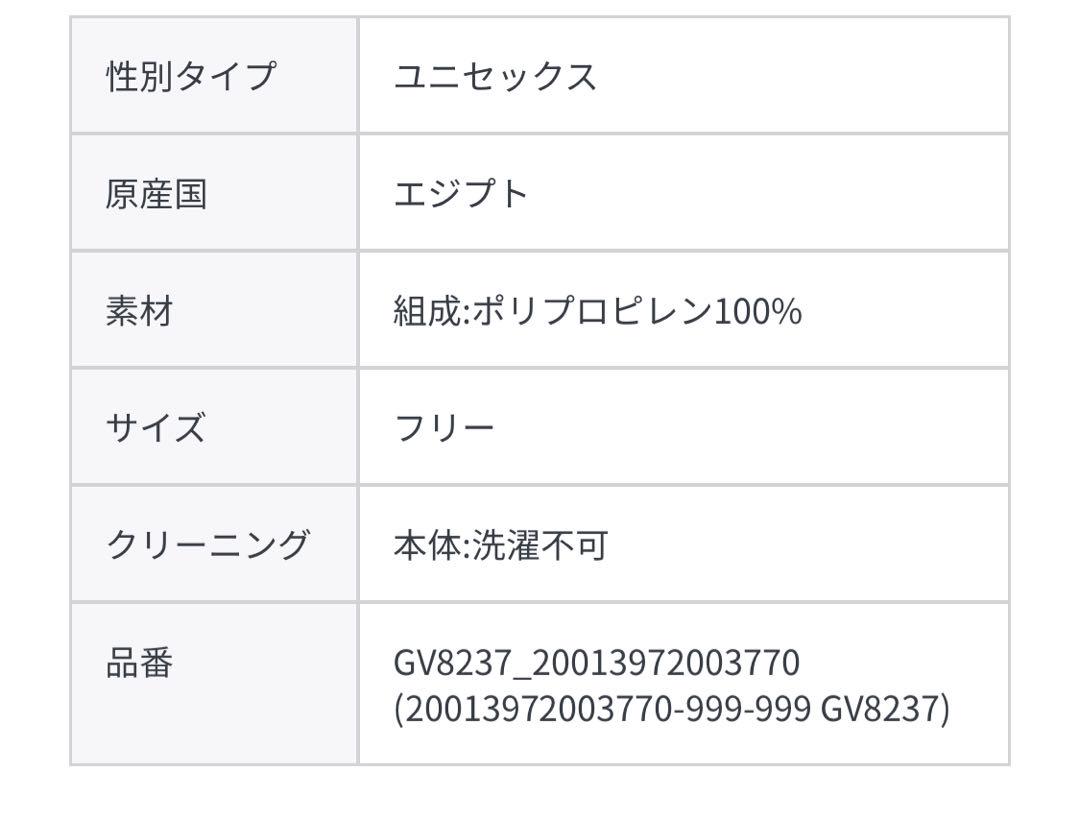The image size is (1080, 822).
Task: Click the 100% text in material row
Action: (x=758, y=311)
